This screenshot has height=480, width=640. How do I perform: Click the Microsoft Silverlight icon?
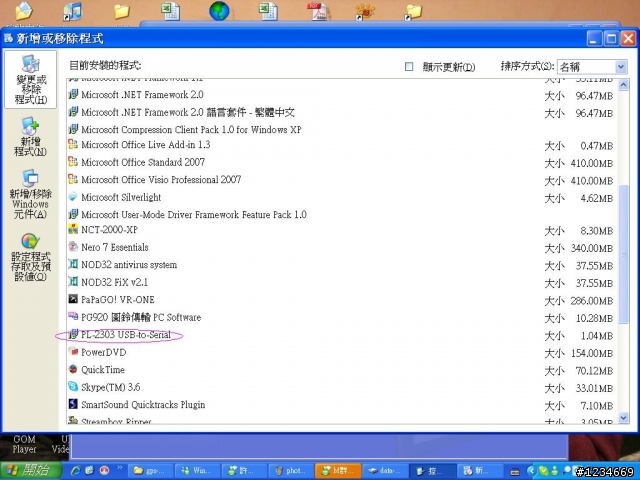73,197
